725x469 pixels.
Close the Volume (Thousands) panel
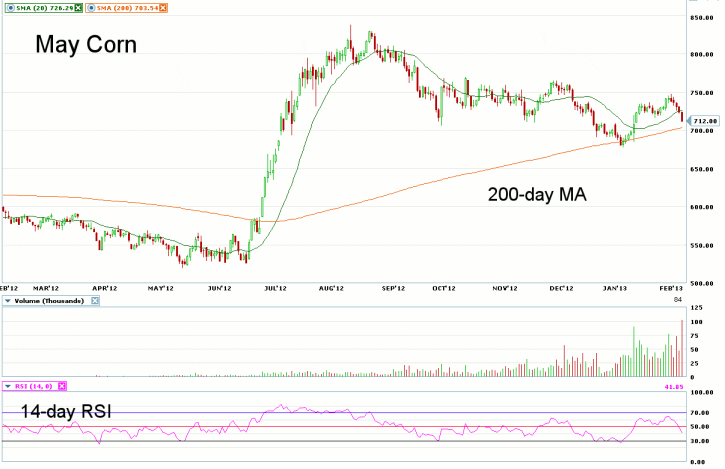click(x=96, y=299)
